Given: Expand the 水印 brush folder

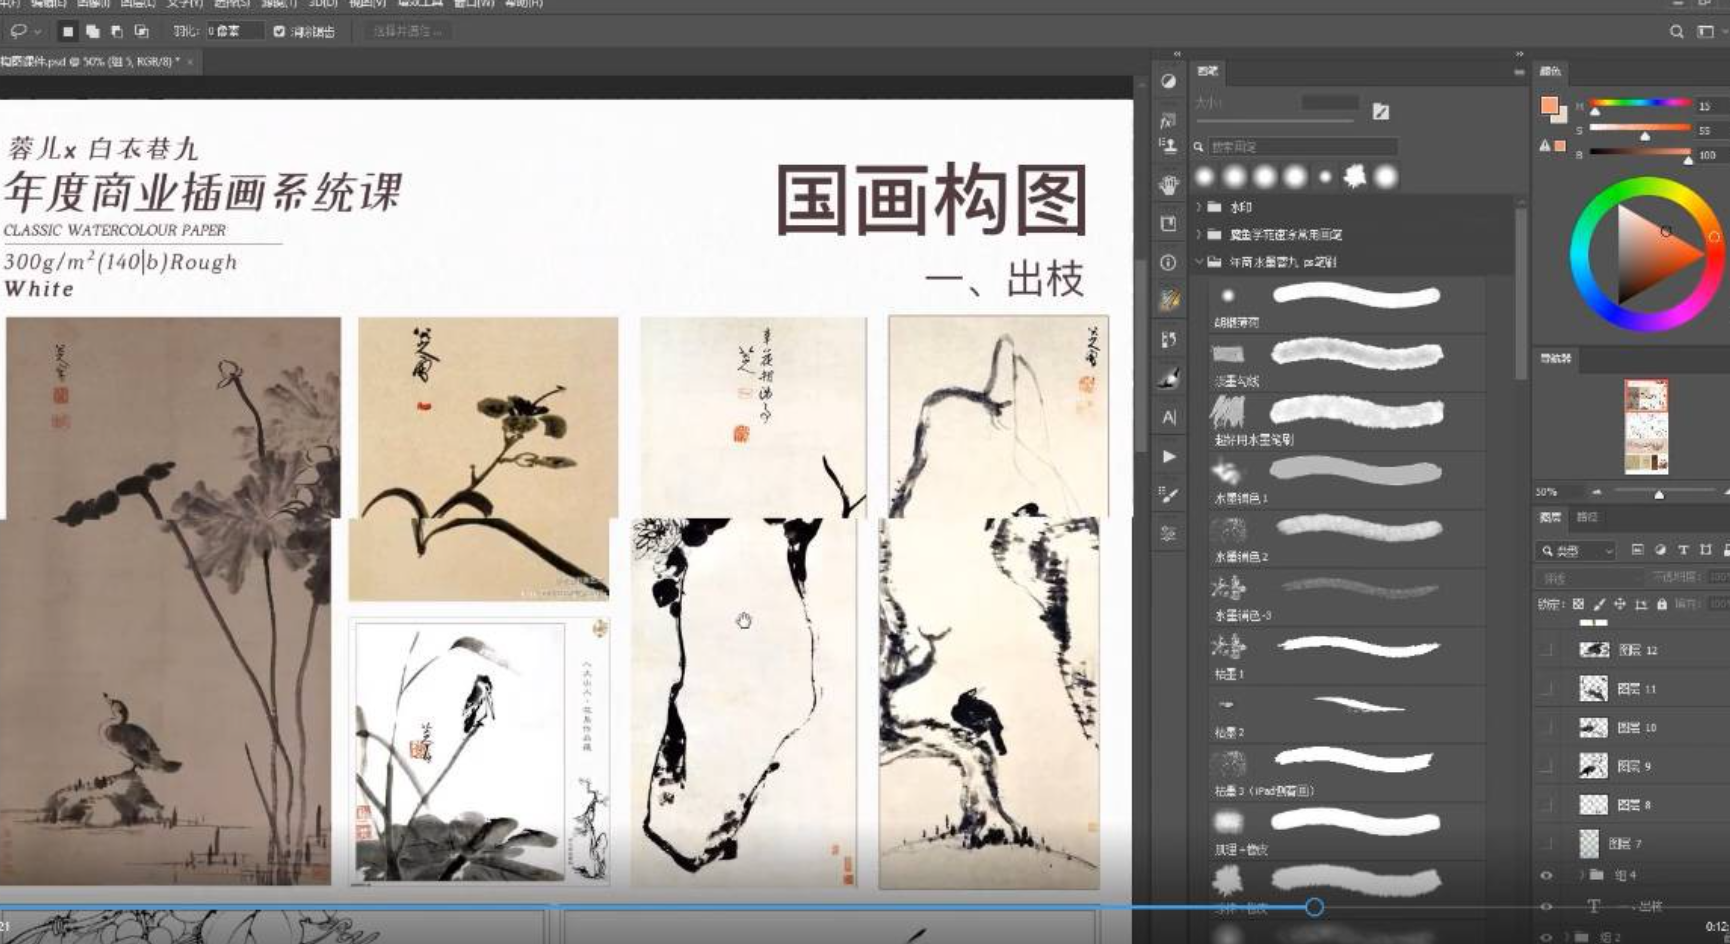Looking at the screenshot, I should point(1198,207).
